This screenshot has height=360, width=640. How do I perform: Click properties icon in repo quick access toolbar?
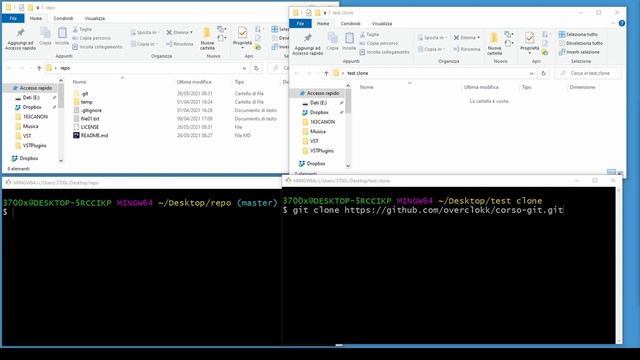[x=22, y=8]
